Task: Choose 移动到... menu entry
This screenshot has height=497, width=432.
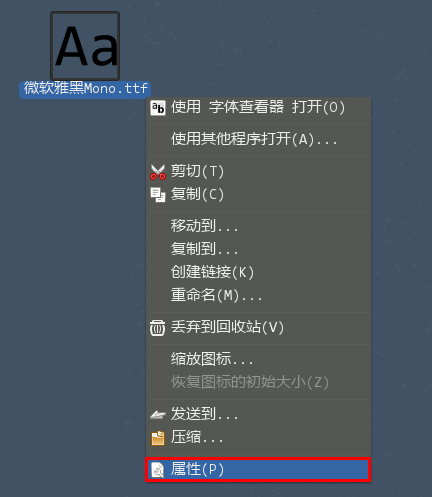Action: click(x=258, y=226)
